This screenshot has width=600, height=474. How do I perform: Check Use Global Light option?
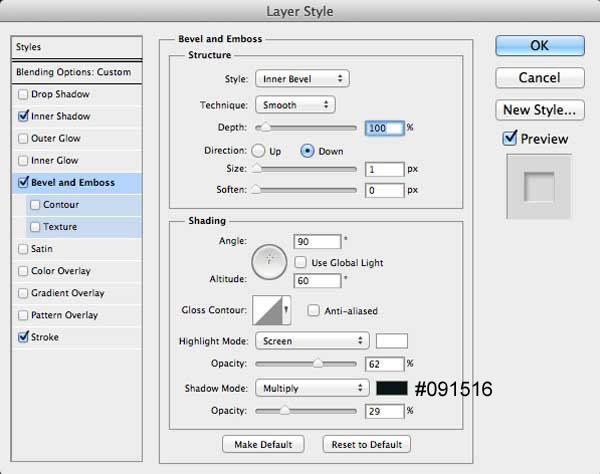(x=300, y=262)
